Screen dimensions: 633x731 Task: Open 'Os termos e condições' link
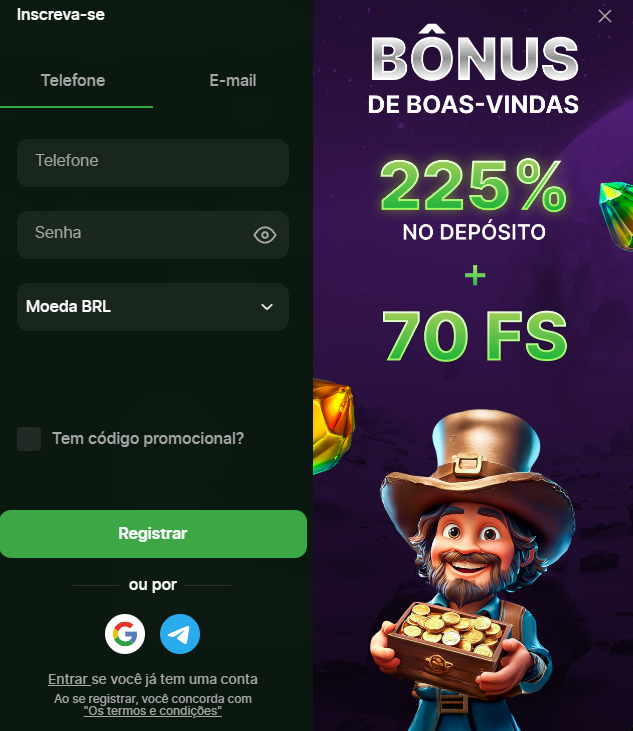(153, 711)
